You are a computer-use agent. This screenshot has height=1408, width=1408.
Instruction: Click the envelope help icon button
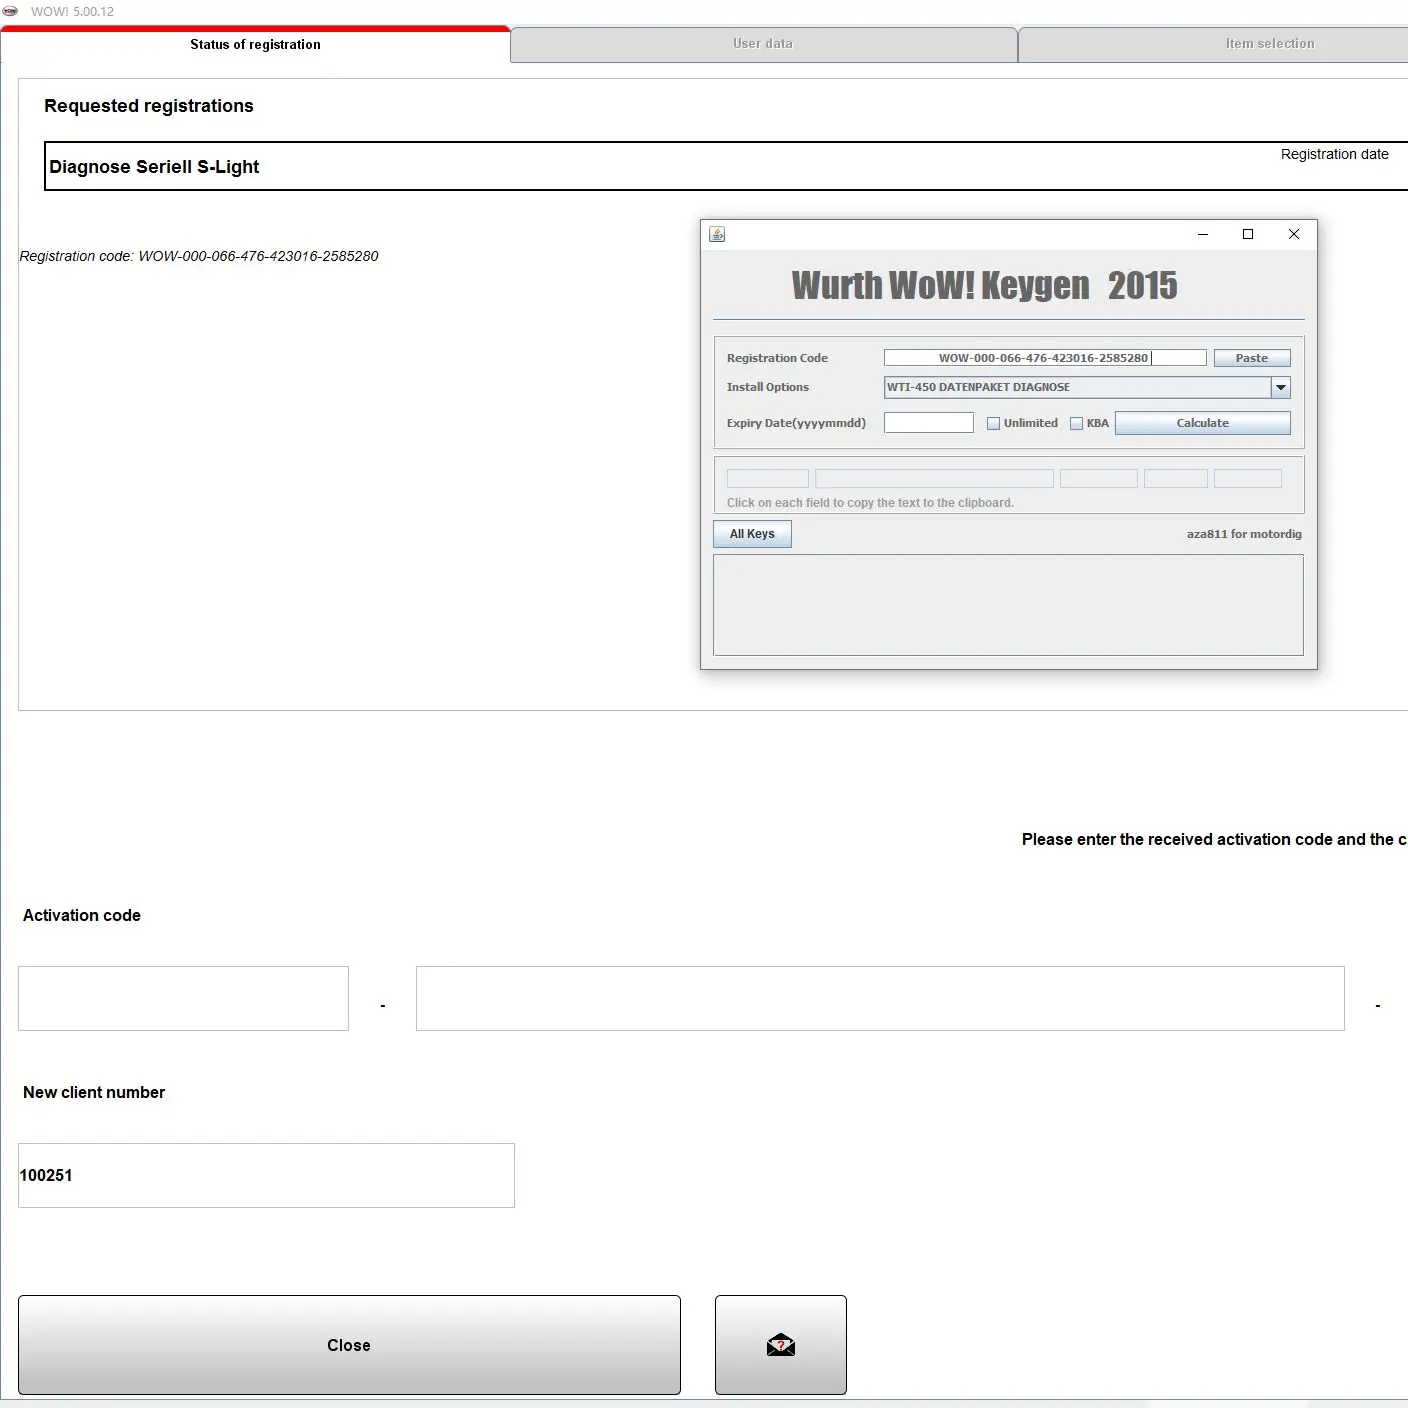coord(780,1344)
